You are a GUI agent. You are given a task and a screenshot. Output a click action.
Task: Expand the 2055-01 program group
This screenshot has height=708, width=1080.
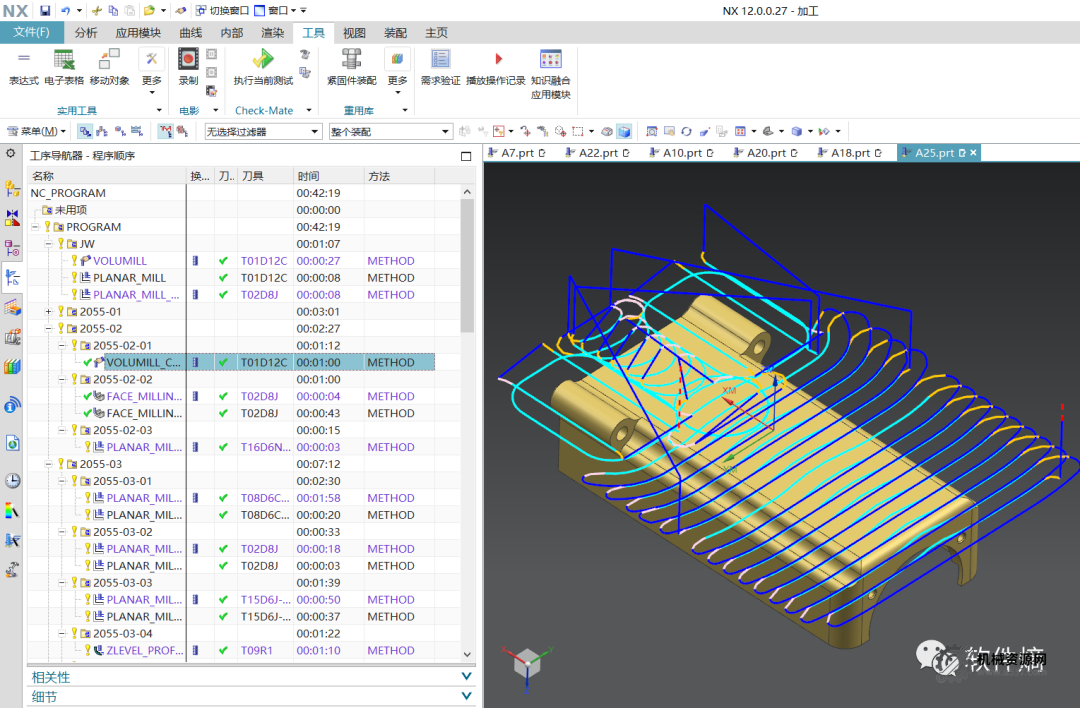pos(48,312)
